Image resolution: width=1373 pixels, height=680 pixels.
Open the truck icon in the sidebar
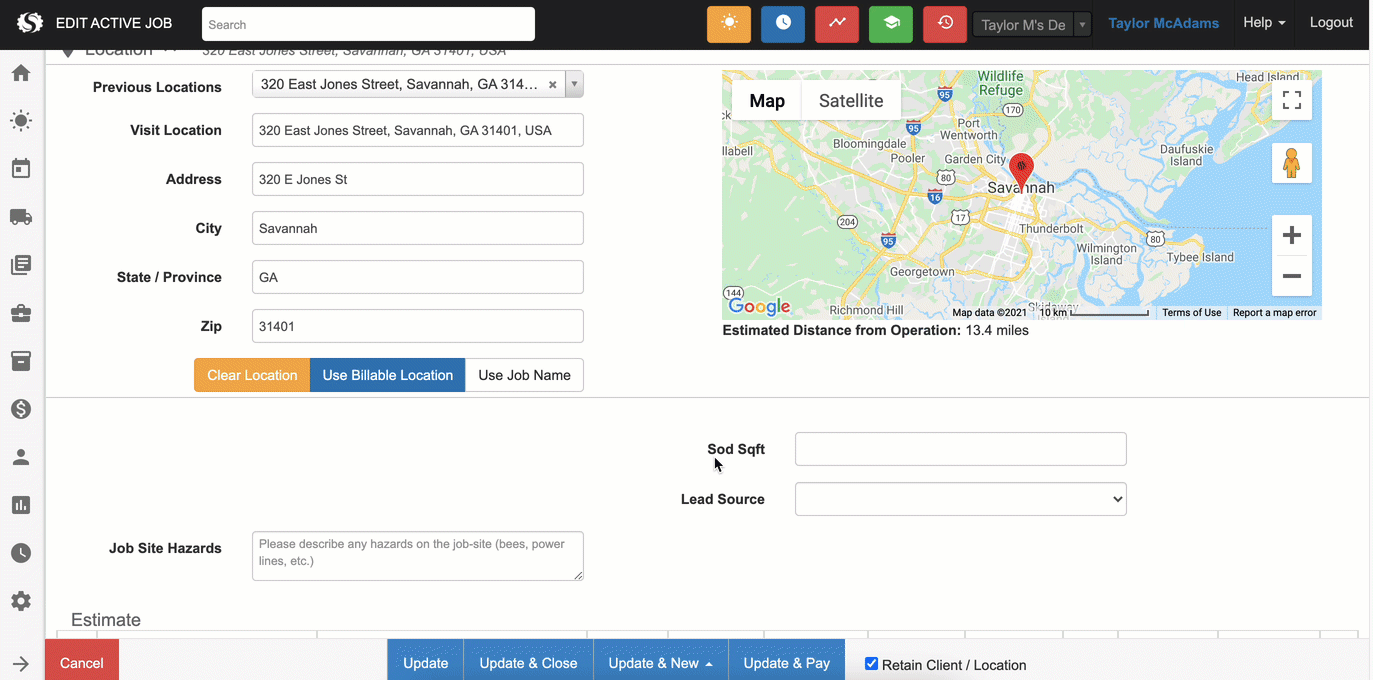(21, 217)
